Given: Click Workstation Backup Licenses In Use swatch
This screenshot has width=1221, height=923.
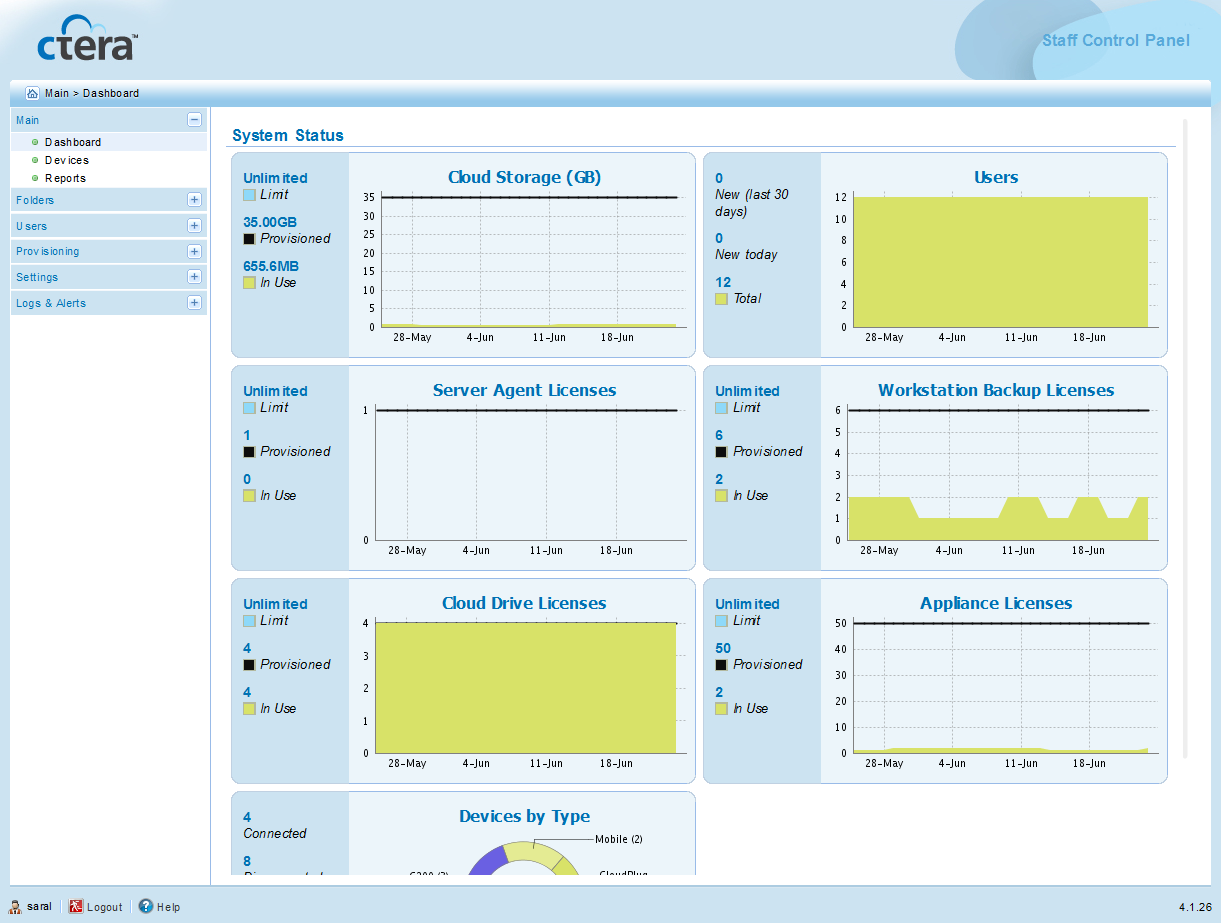Looking at the screenshot, I should (721, 496).
